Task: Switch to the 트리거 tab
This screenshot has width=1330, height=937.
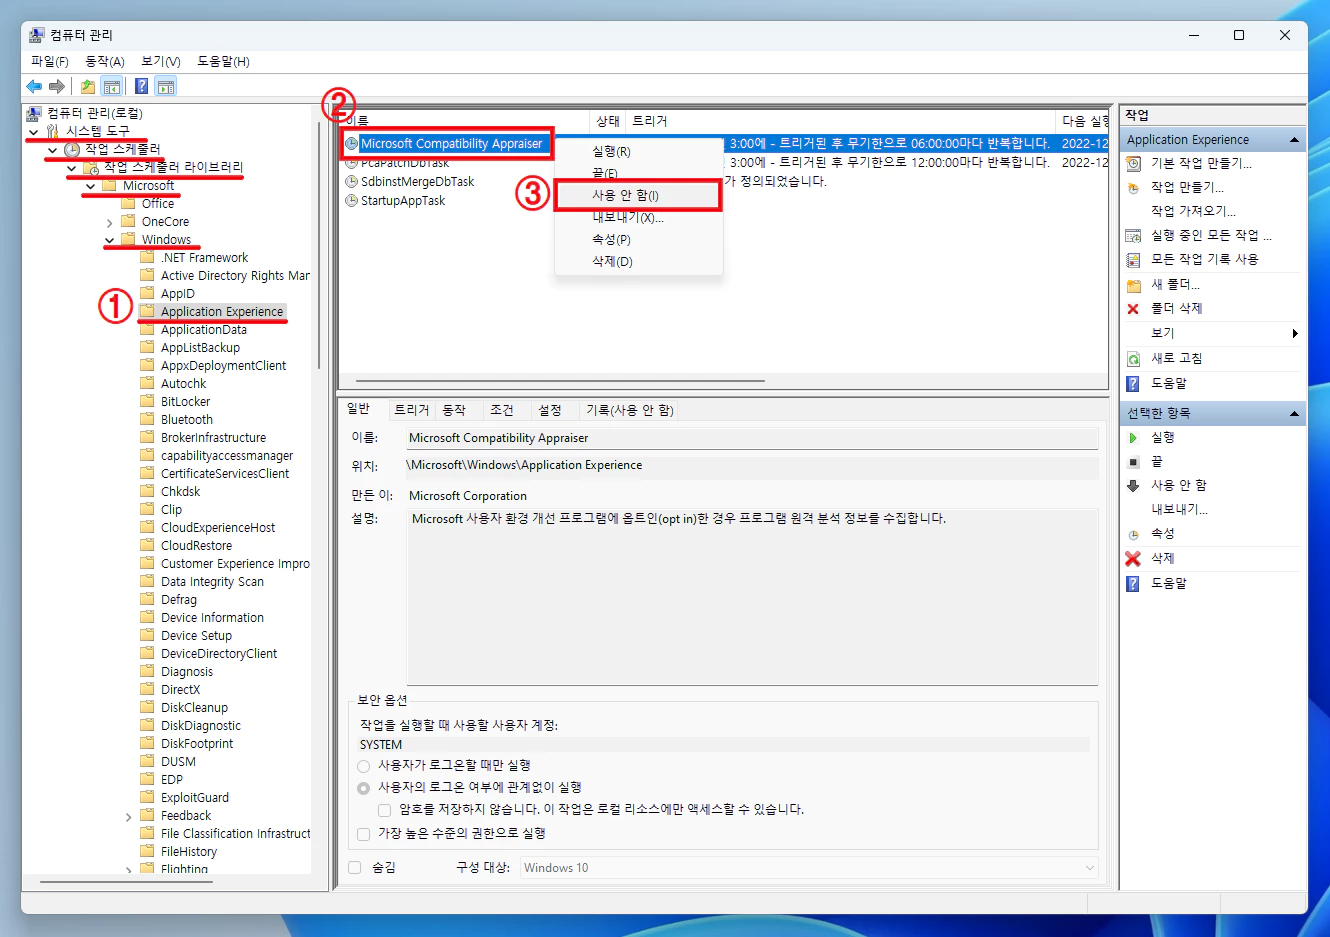Action: click(411, 410)
